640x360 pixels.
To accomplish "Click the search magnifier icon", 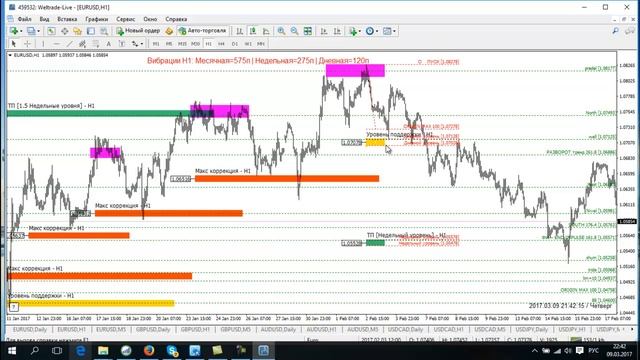I will coord(616,31).
